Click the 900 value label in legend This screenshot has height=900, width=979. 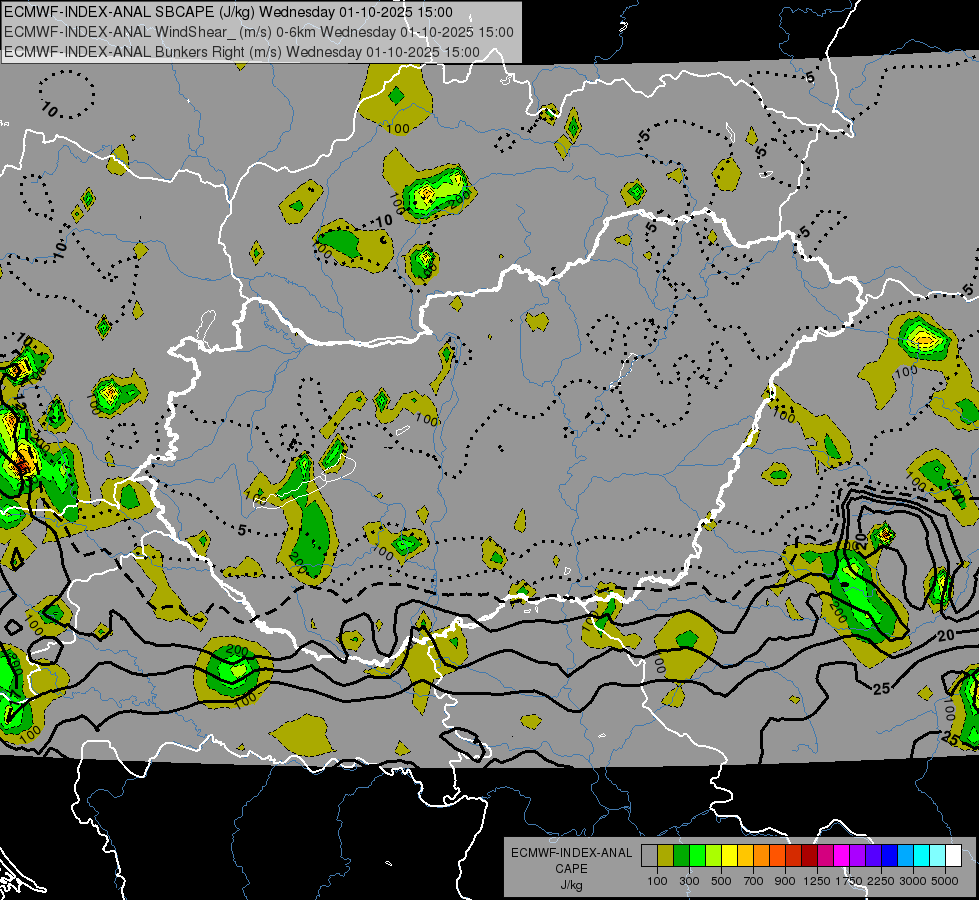[x=785, y=881]
